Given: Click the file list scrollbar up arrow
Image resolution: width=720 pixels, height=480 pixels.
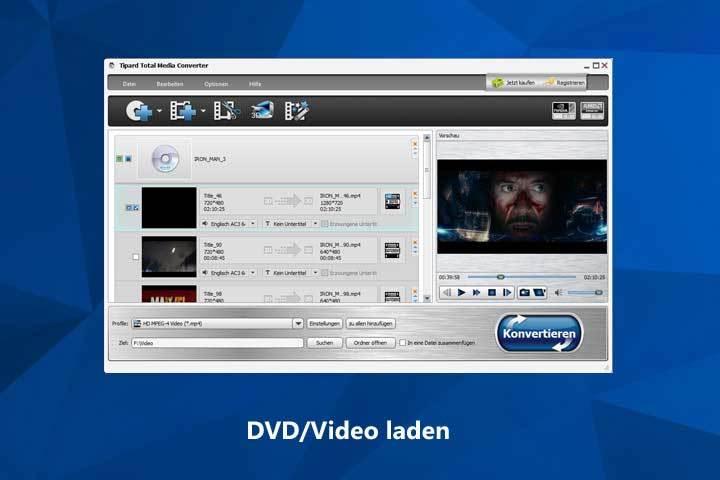Looking at the screenshot, I should 427,138.
